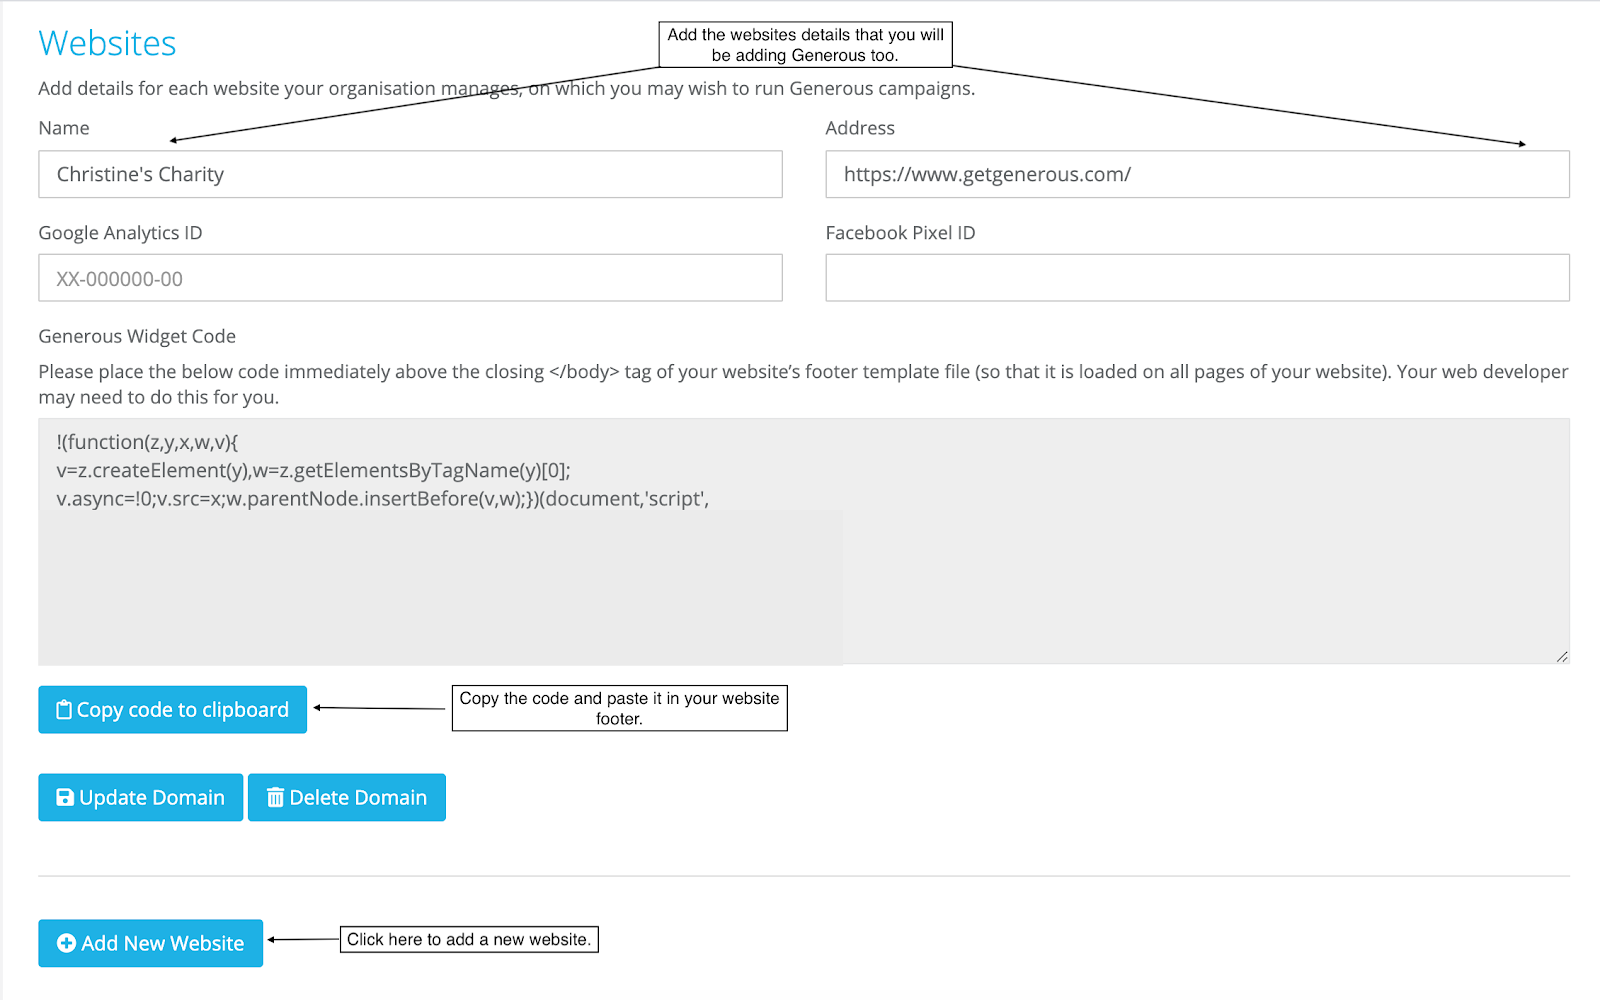Click the trash can icon
Viewport: 1600px width, 1000px height.
click(x=275, y=798)
